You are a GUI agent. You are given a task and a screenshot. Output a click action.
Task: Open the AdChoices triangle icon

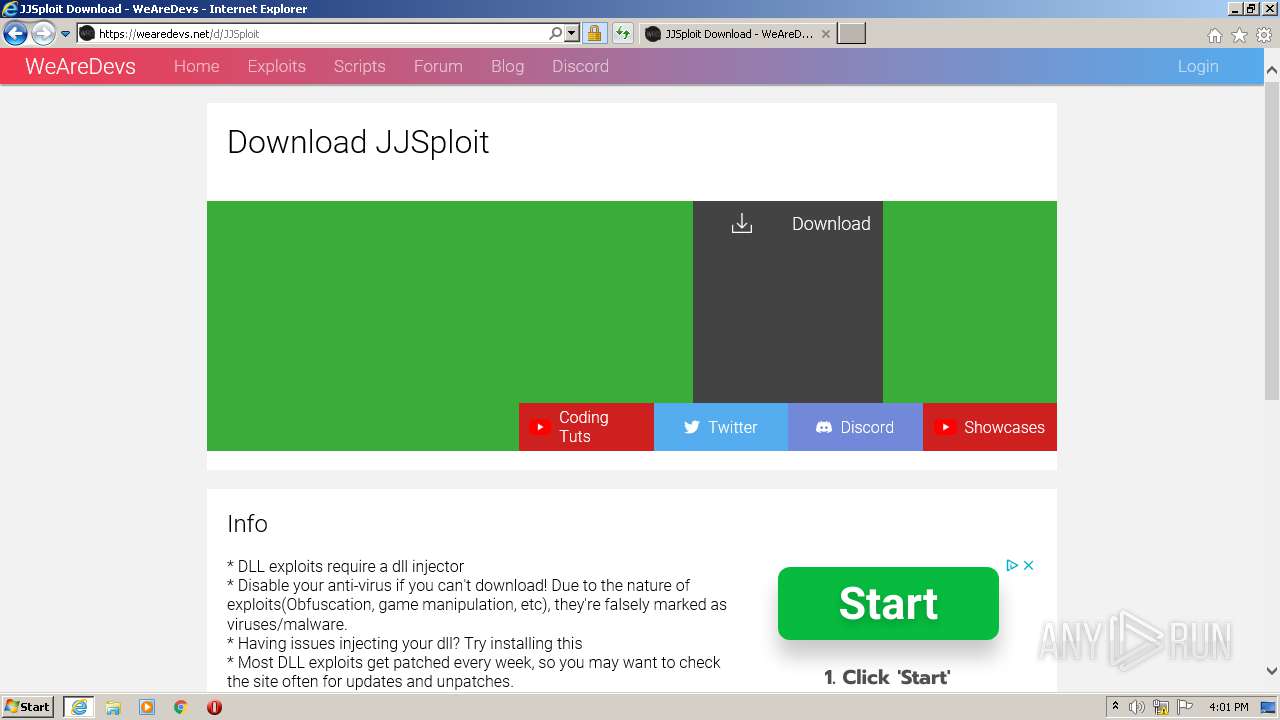(x=1012, y=566)
